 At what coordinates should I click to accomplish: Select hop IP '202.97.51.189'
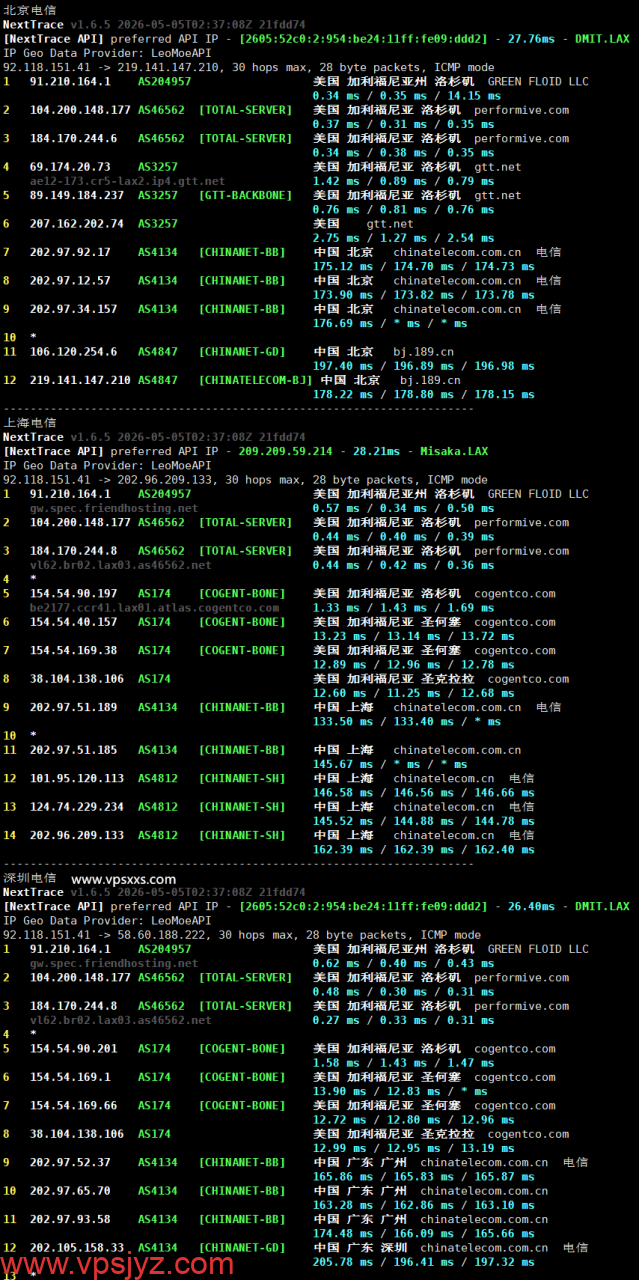tap(73, 707)
